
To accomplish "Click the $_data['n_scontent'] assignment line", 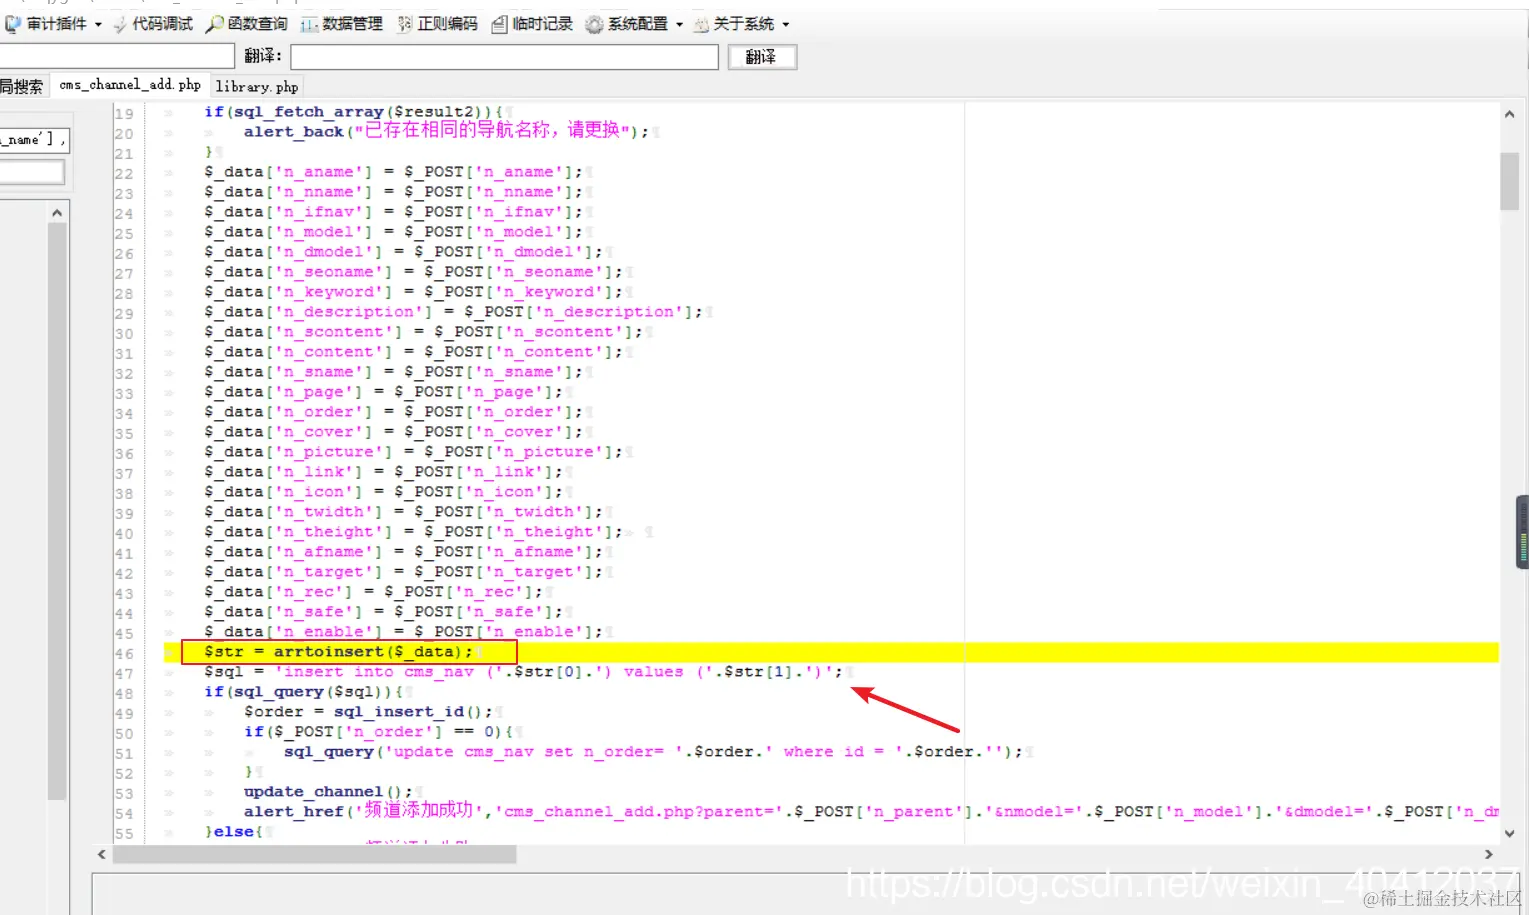I will pos(423,332).
